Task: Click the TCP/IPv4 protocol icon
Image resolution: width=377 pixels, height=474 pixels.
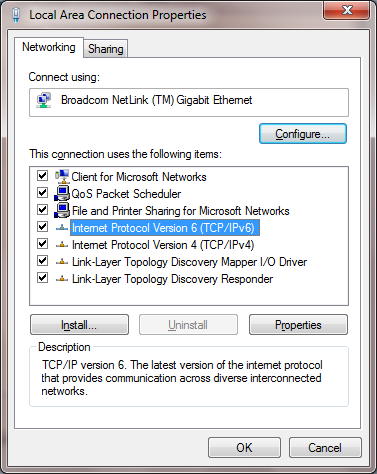Action: (62, 245)
